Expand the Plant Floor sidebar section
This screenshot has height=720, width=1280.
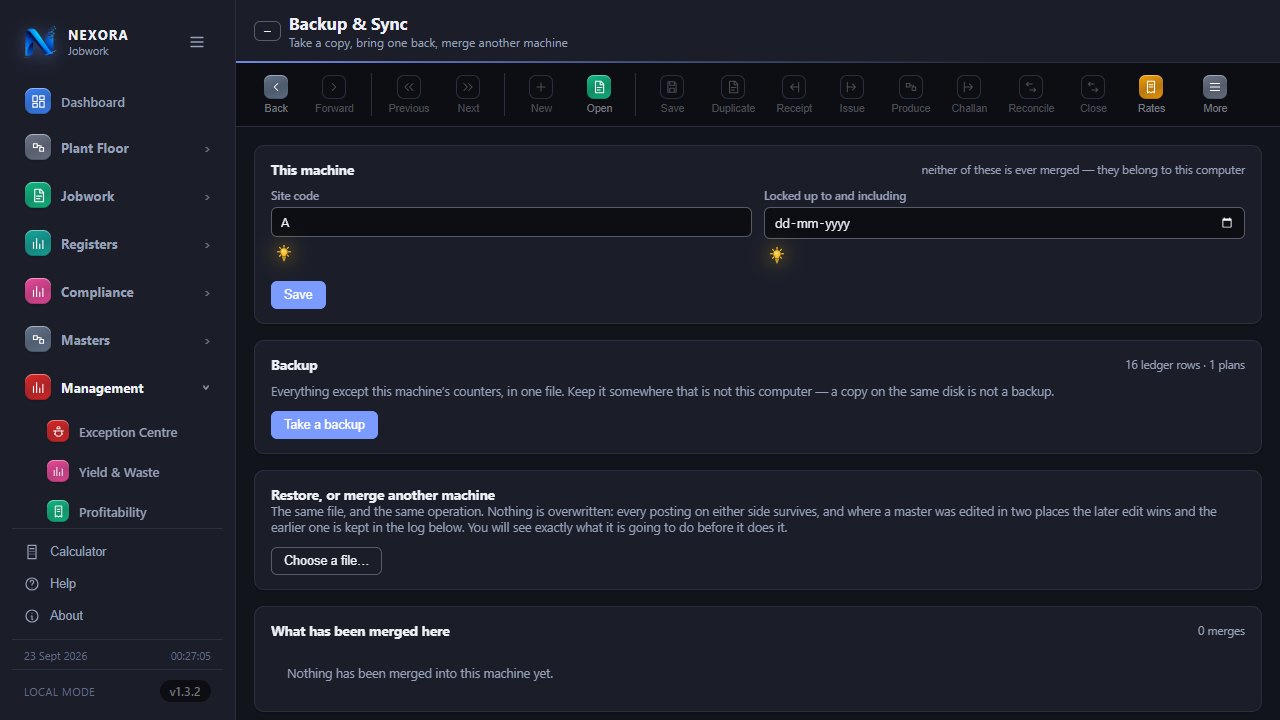tap(118, 148)
